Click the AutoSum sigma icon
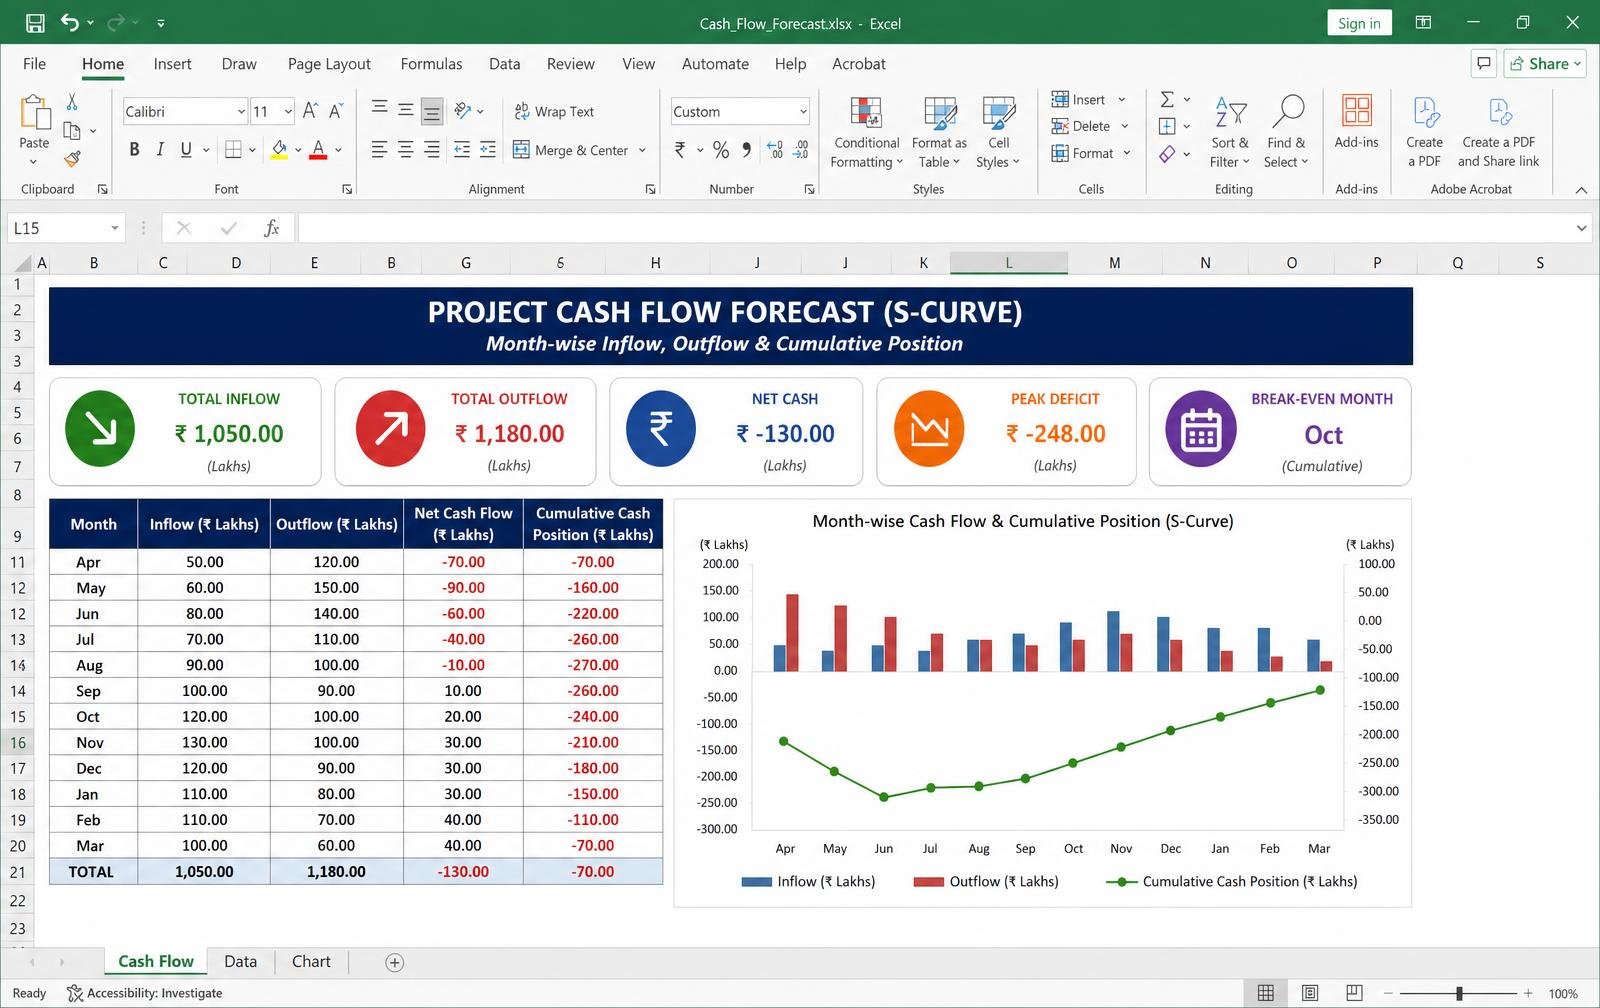This screenshot has height=1008, width=1600. 1167,99
